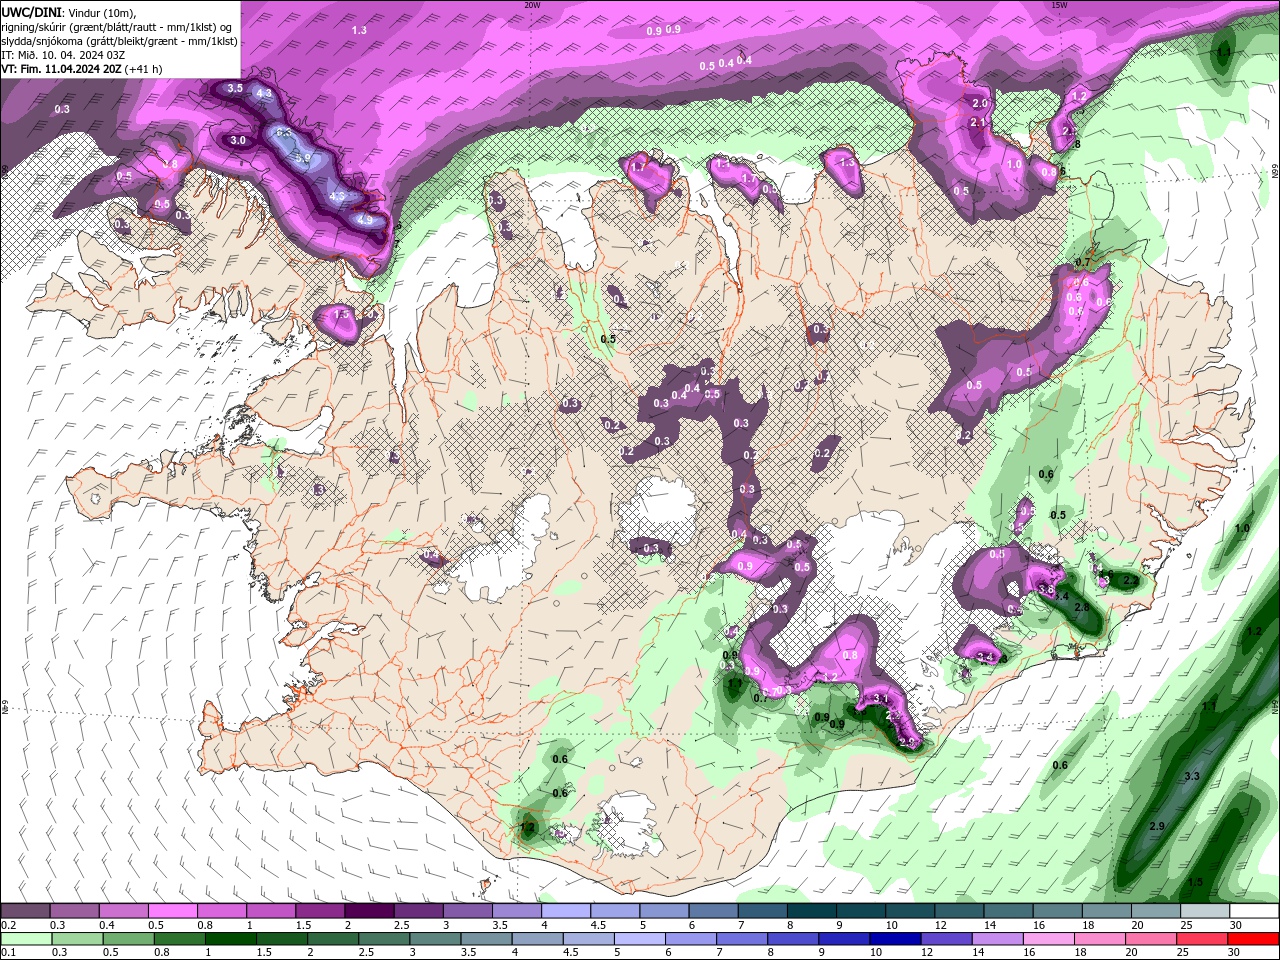The width and height of the screenshot is (1280, 960).
Task: Click the 'Vindur (10m)' caption text
Action: 101,13
